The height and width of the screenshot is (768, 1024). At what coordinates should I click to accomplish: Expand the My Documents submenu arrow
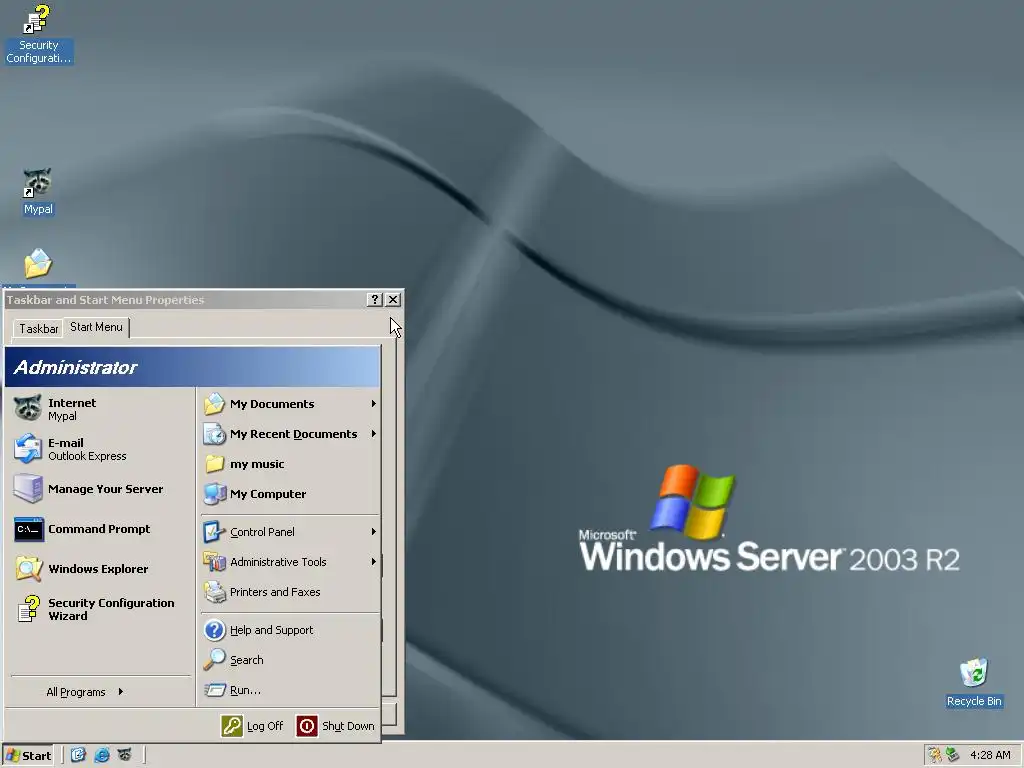coord(374,404)
